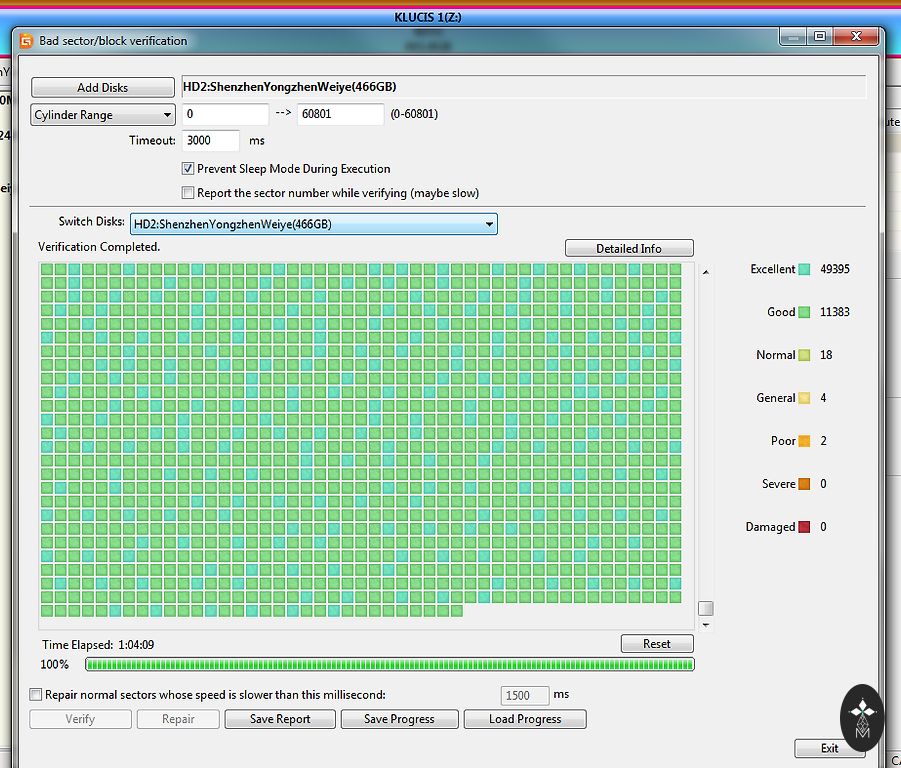Click the scroll up arrow beside block grid
Viewport: 901px width, 768px height.
[706, 272]
